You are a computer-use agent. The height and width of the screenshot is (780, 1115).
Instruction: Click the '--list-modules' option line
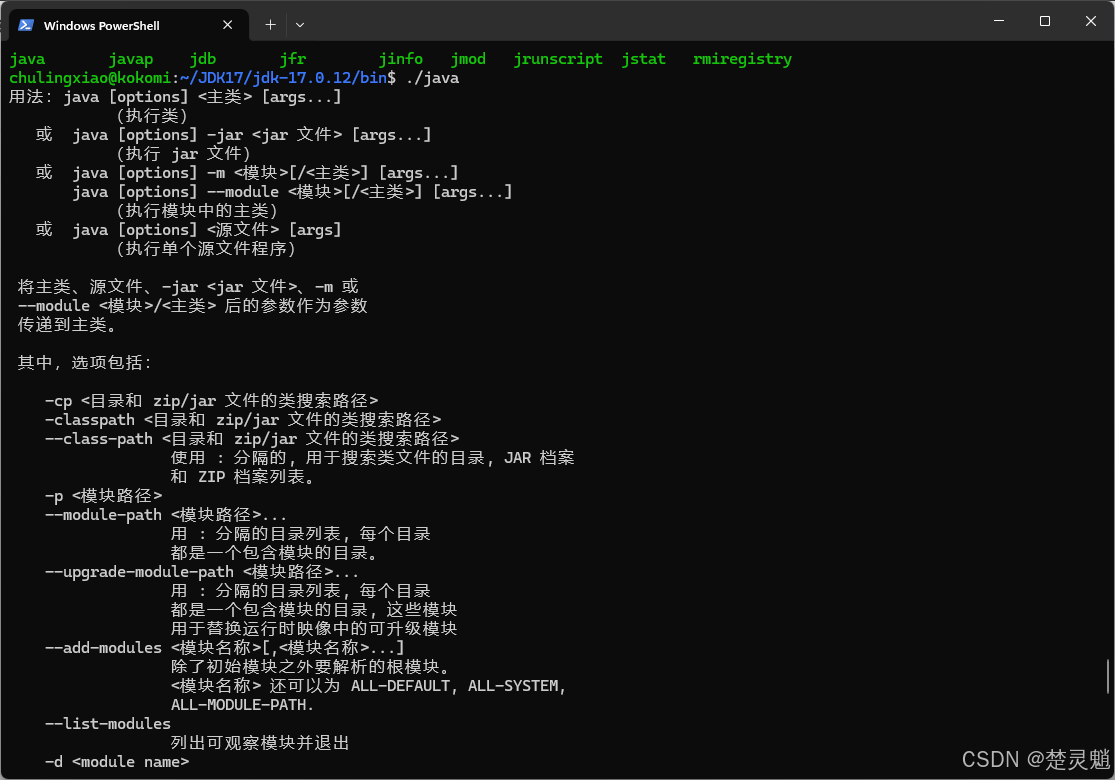click(108, 724)
